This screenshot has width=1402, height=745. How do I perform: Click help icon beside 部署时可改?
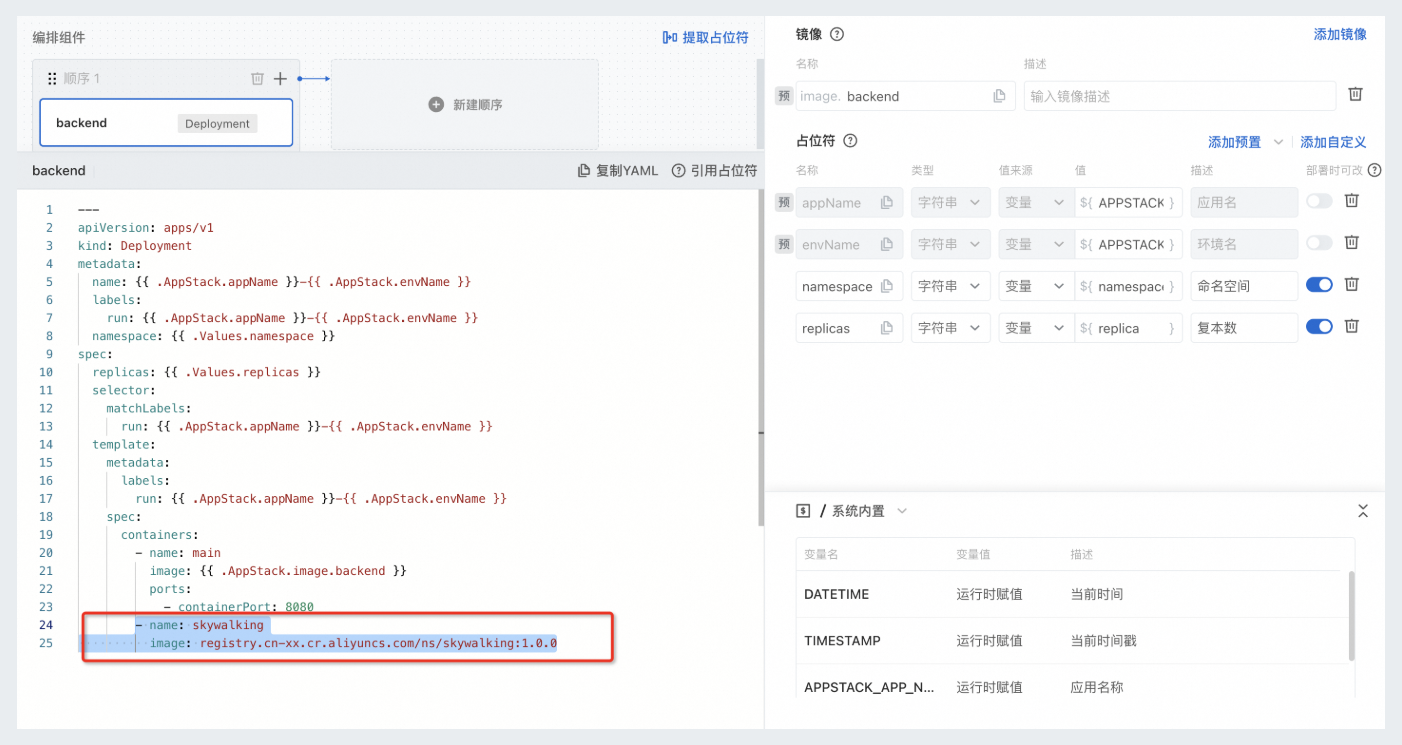pos(1375,171)
